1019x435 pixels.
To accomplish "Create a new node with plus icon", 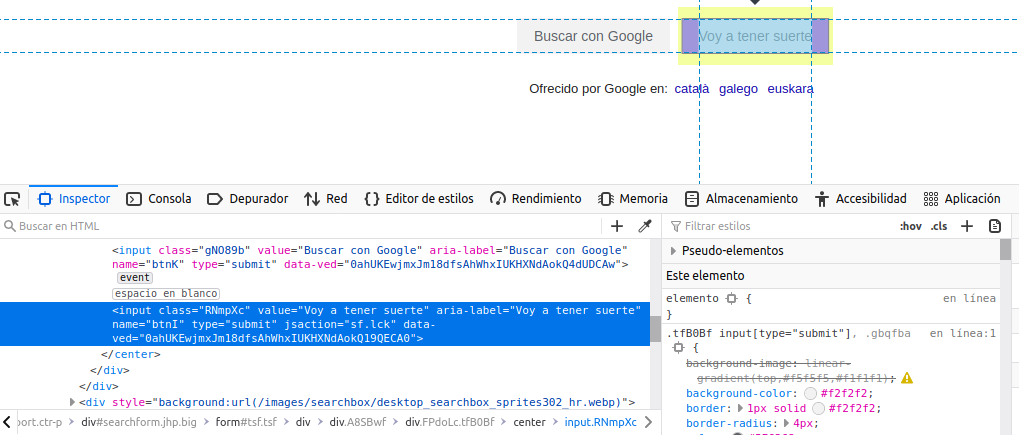I will [617, 226].
